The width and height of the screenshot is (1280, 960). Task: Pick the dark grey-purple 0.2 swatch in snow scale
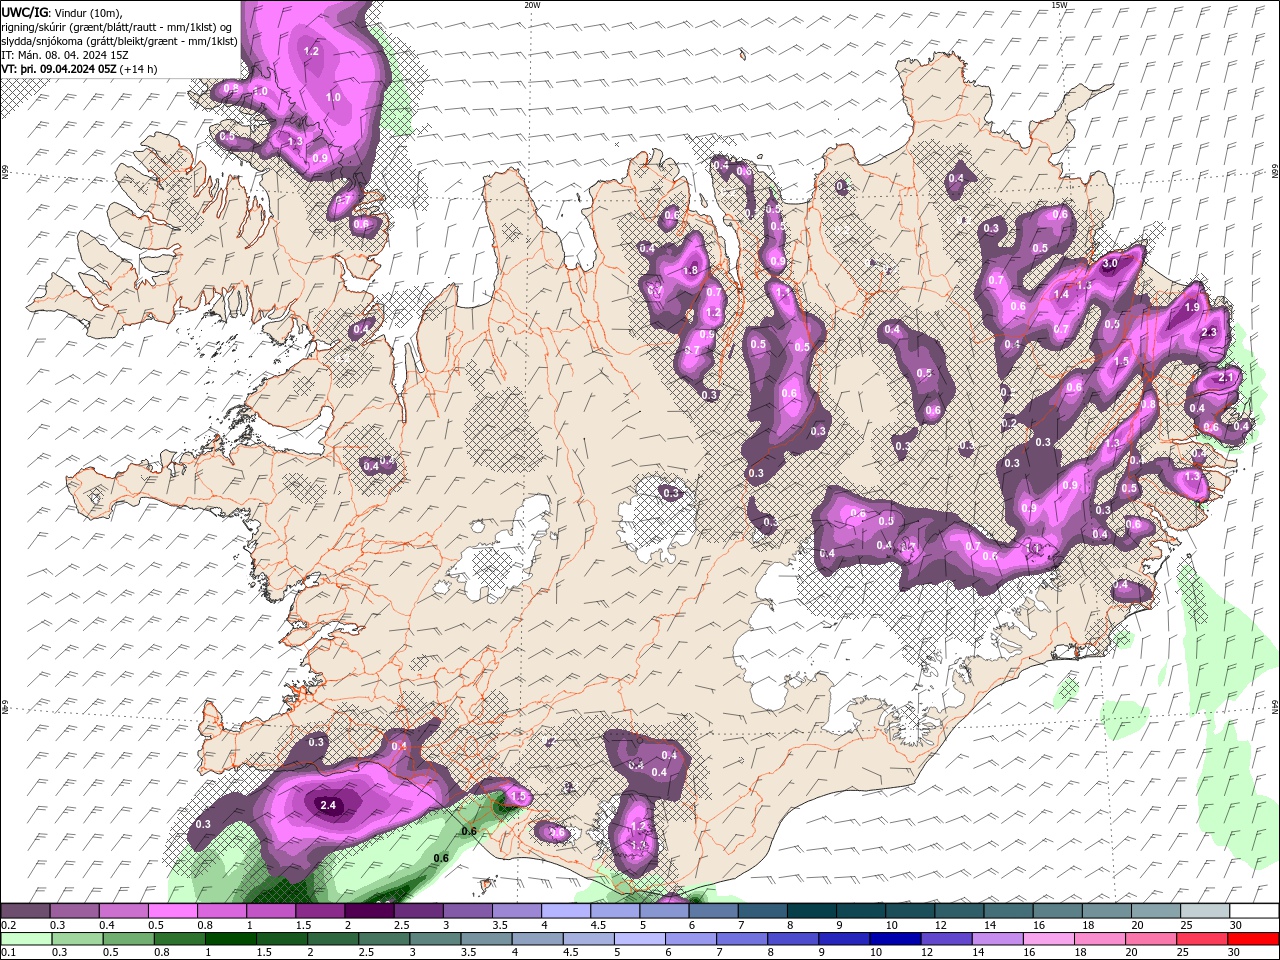(x=25, y=911)
